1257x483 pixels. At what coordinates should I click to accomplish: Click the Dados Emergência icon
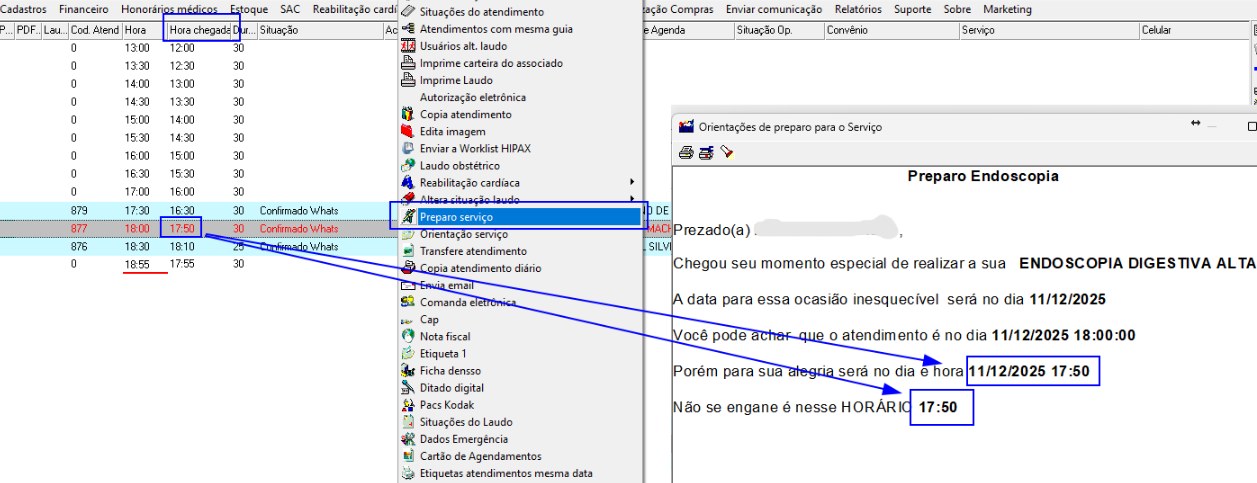pos(407,439)
